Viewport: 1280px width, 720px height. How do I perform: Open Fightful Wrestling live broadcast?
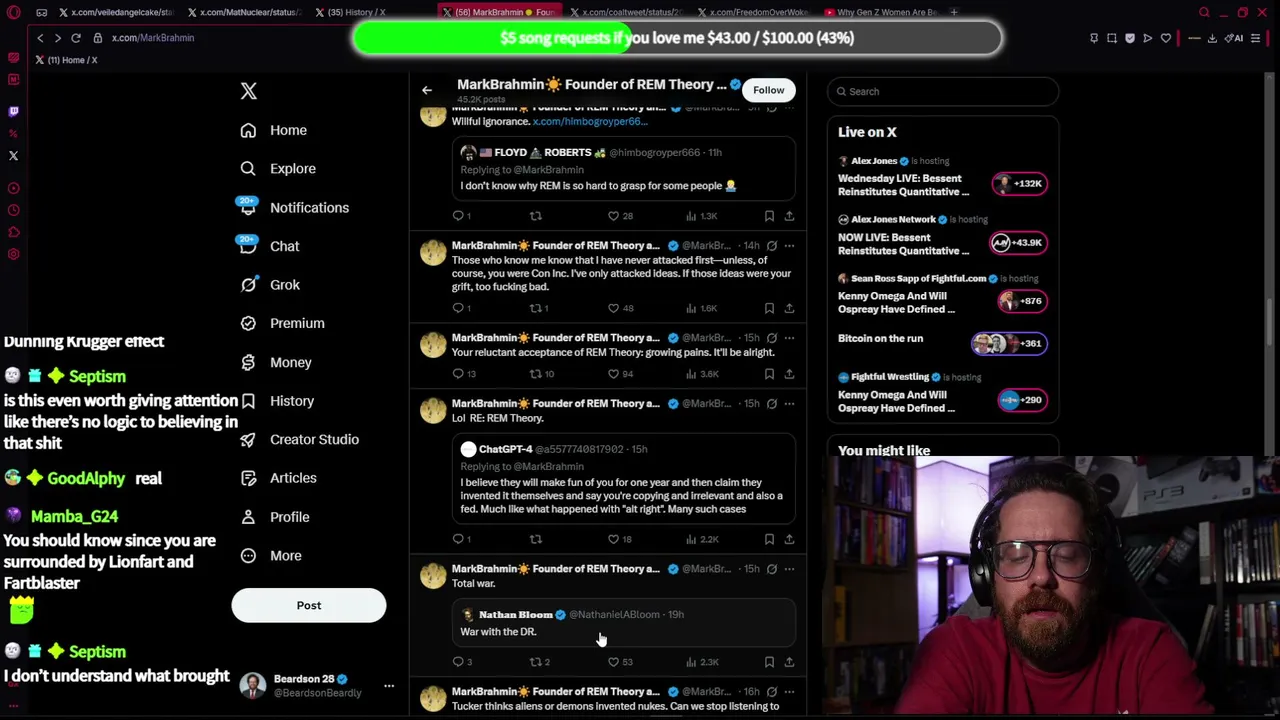tap(942, 393)
